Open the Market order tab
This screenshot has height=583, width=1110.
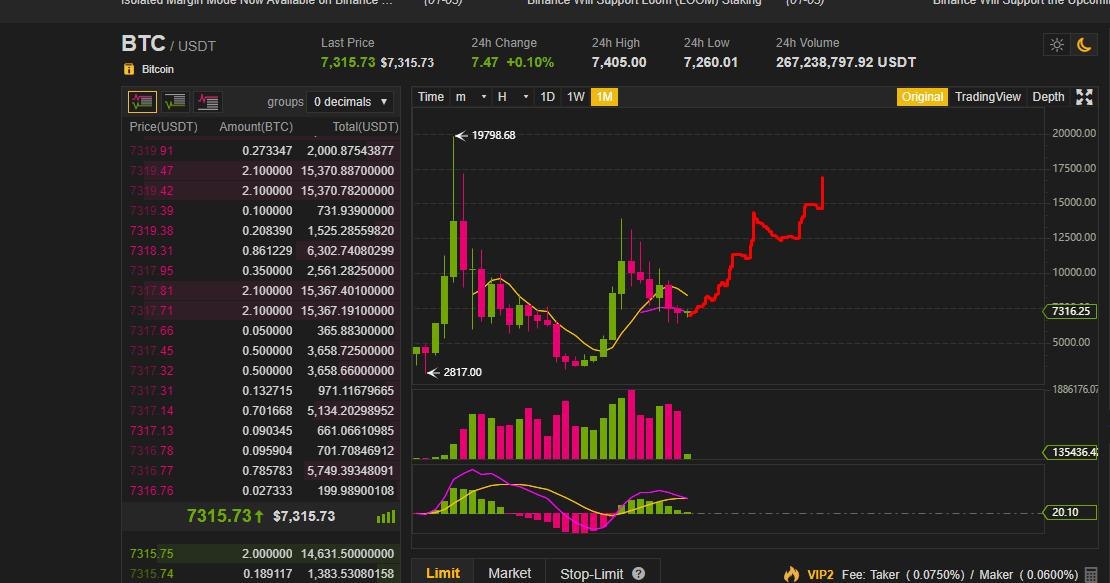coord(510,573)
